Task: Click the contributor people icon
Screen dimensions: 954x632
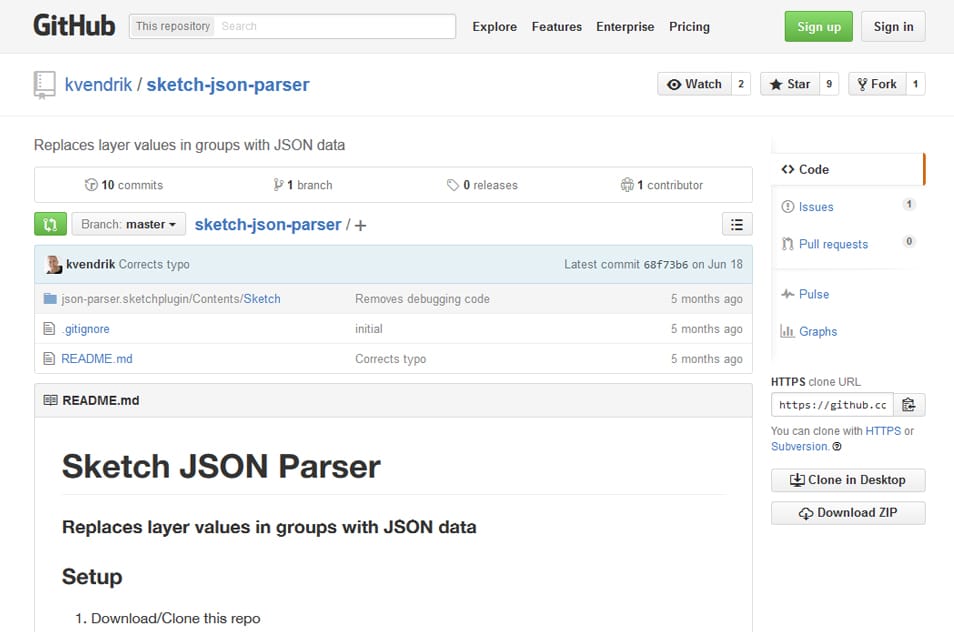Action: tap(627, 185)
